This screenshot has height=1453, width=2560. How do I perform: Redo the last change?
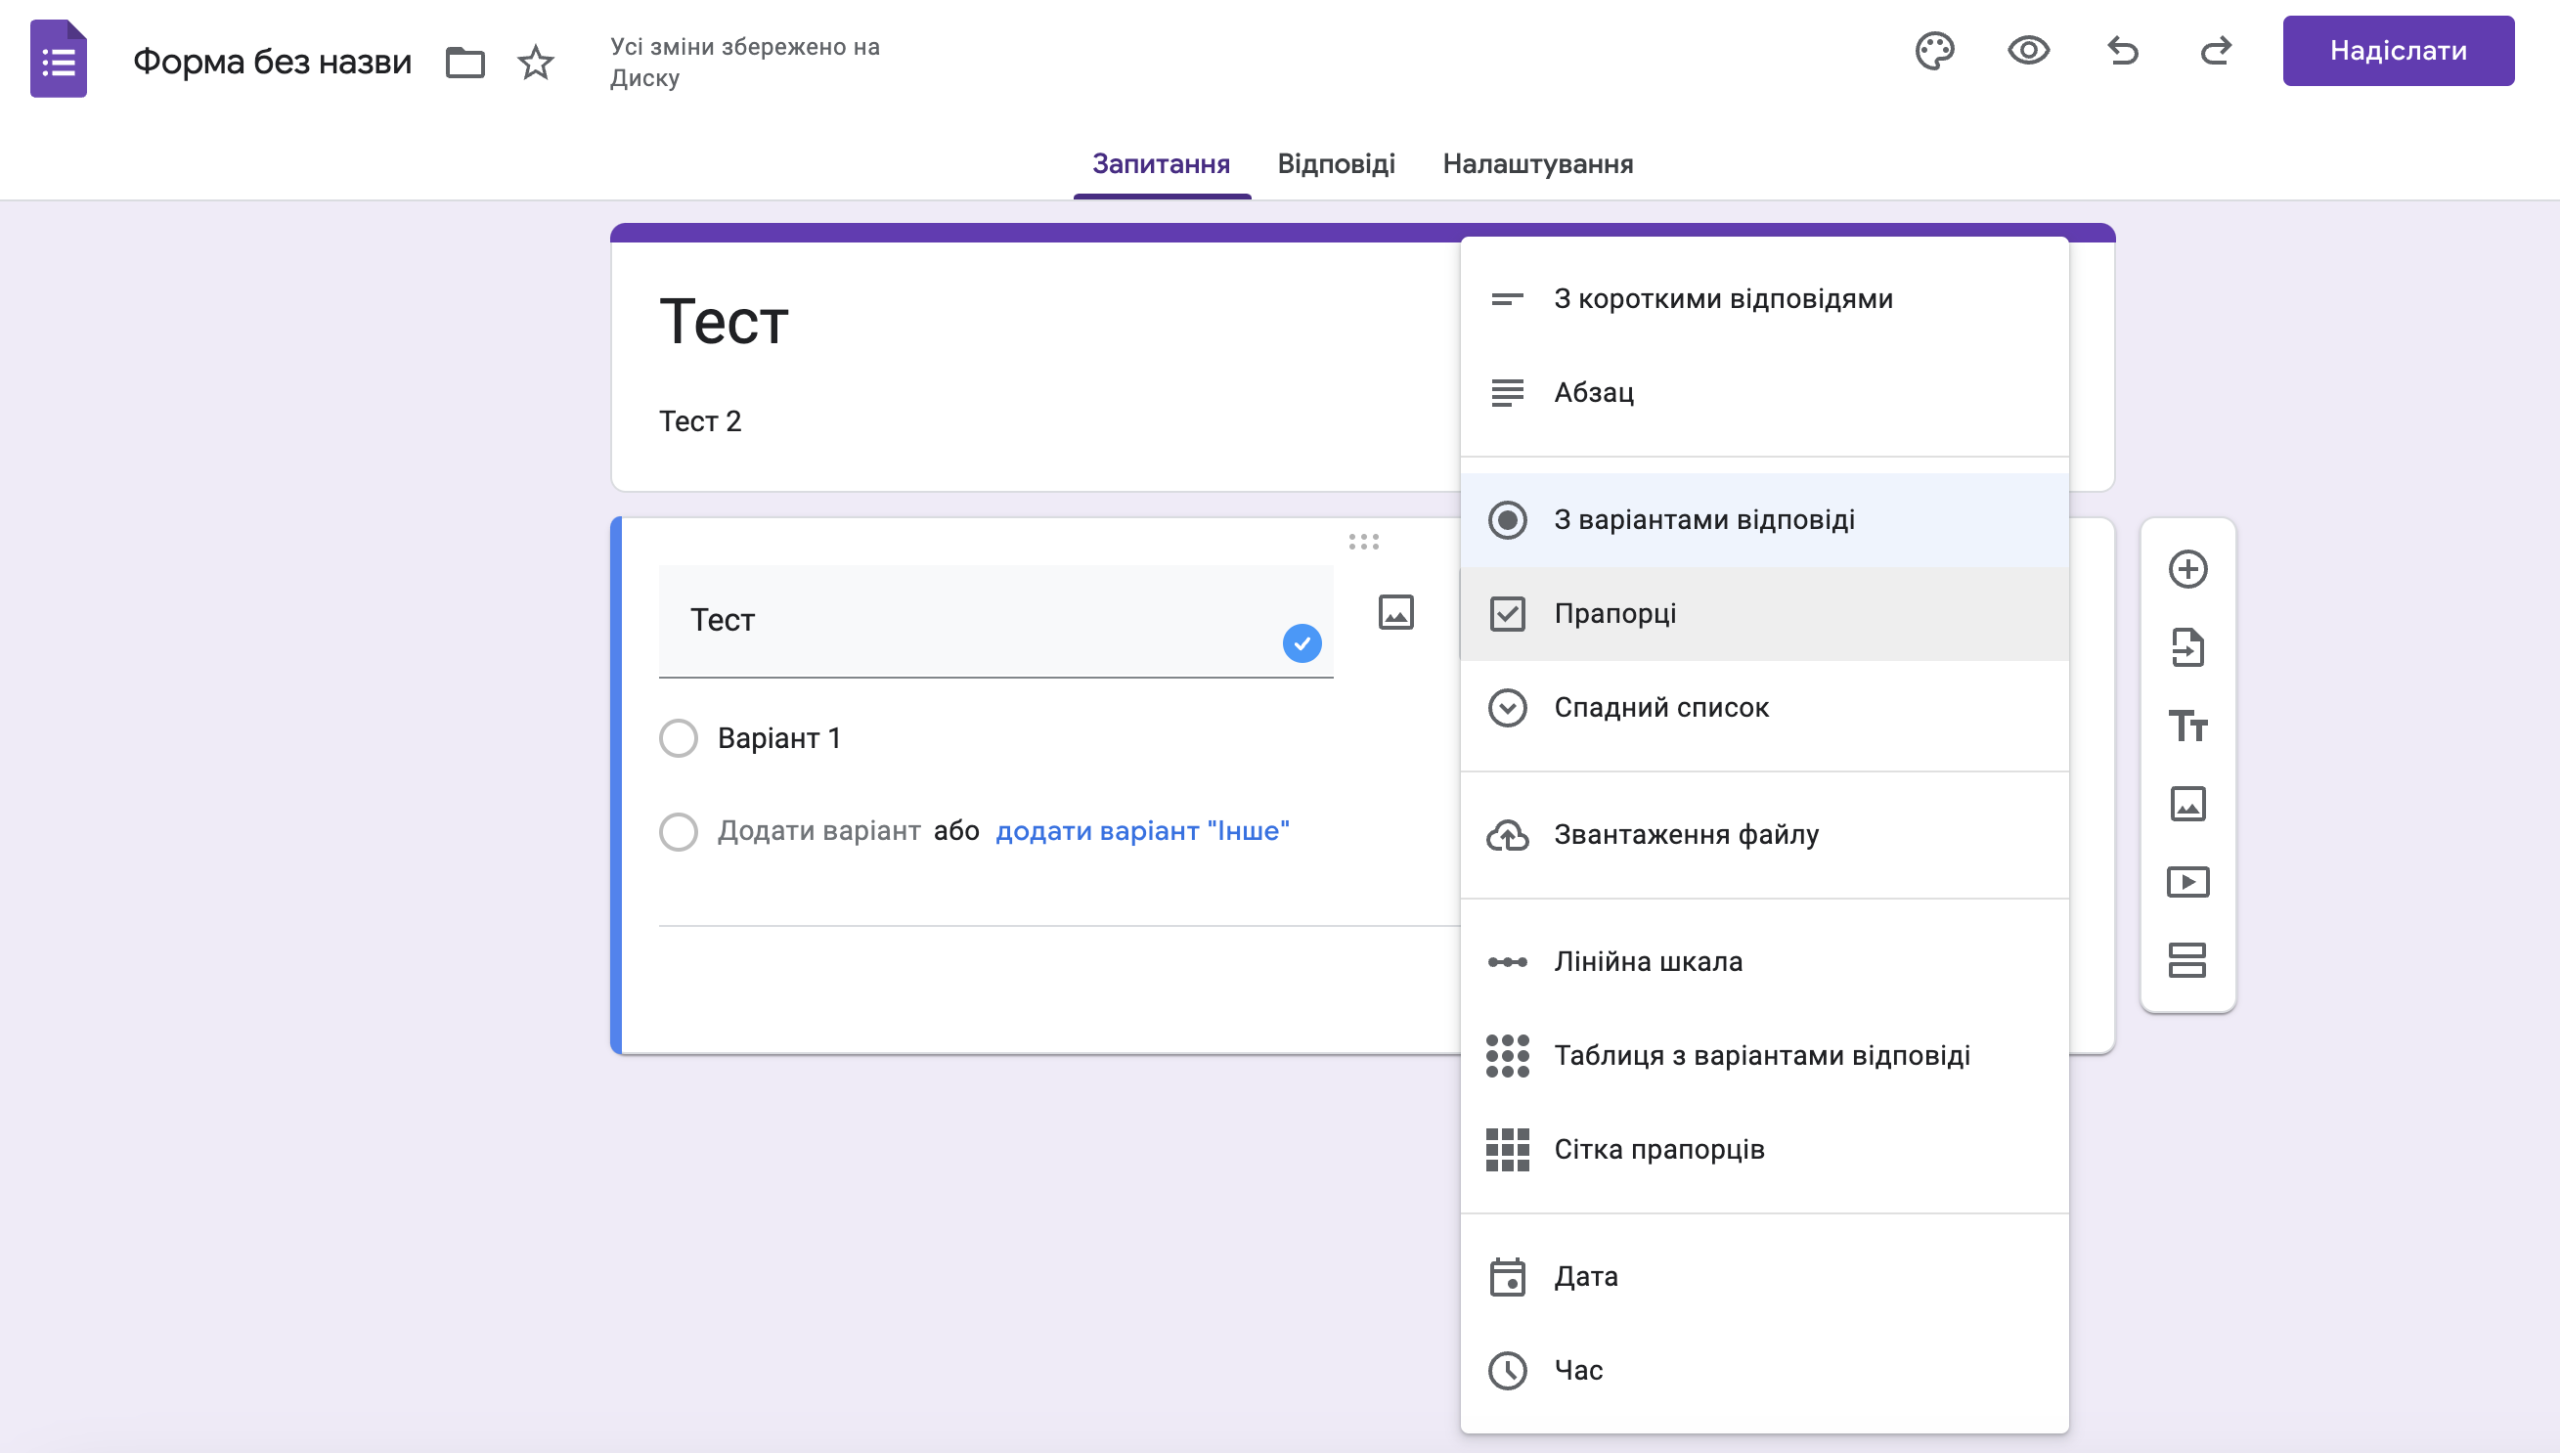[x=2216, y=51]
